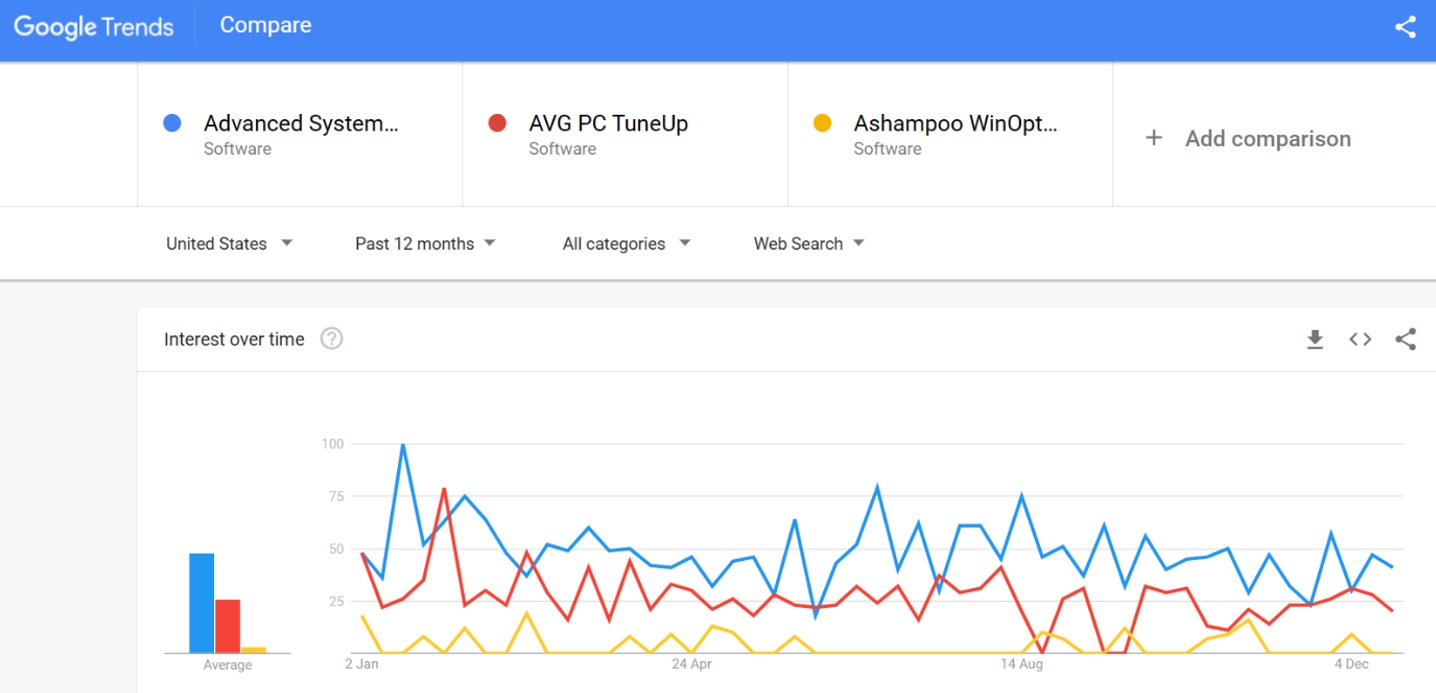Click the plus icon to add comparison

[x=1154, y=138]
